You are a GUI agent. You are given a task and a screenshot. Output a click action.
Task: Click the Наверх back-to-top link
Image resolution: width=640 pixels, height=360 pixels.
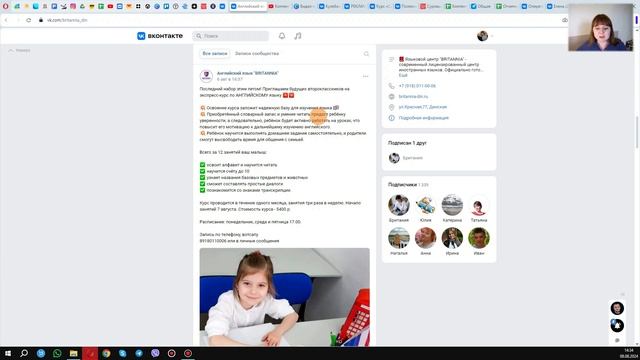(20, 50)
